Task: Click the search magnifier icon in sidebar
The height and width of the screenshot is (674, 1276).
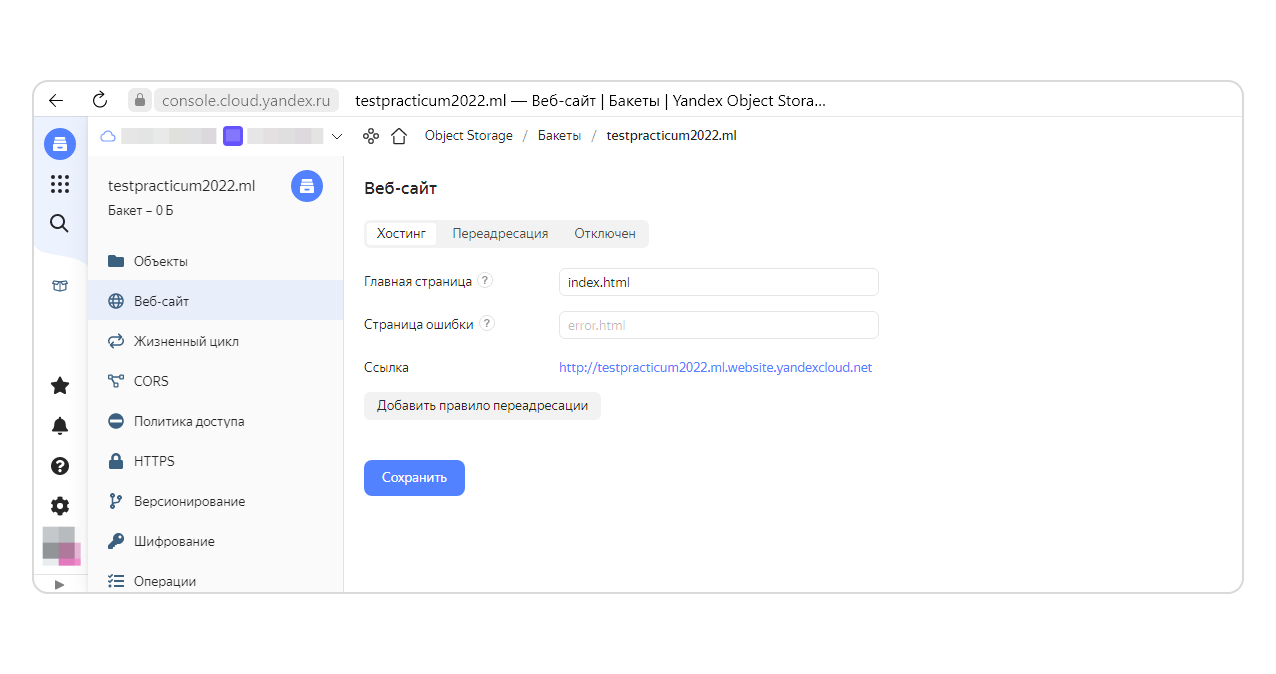Action: pyautogui.click(x=60, y=224)
